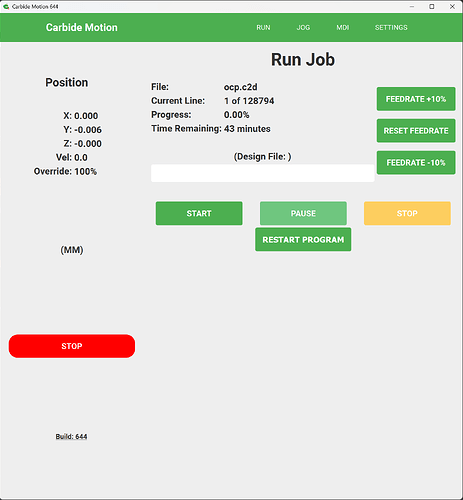Viewport: 463px width, 500px height.
Task: Click the Carbide Motion header title
Action: click(x=82, y=28)
